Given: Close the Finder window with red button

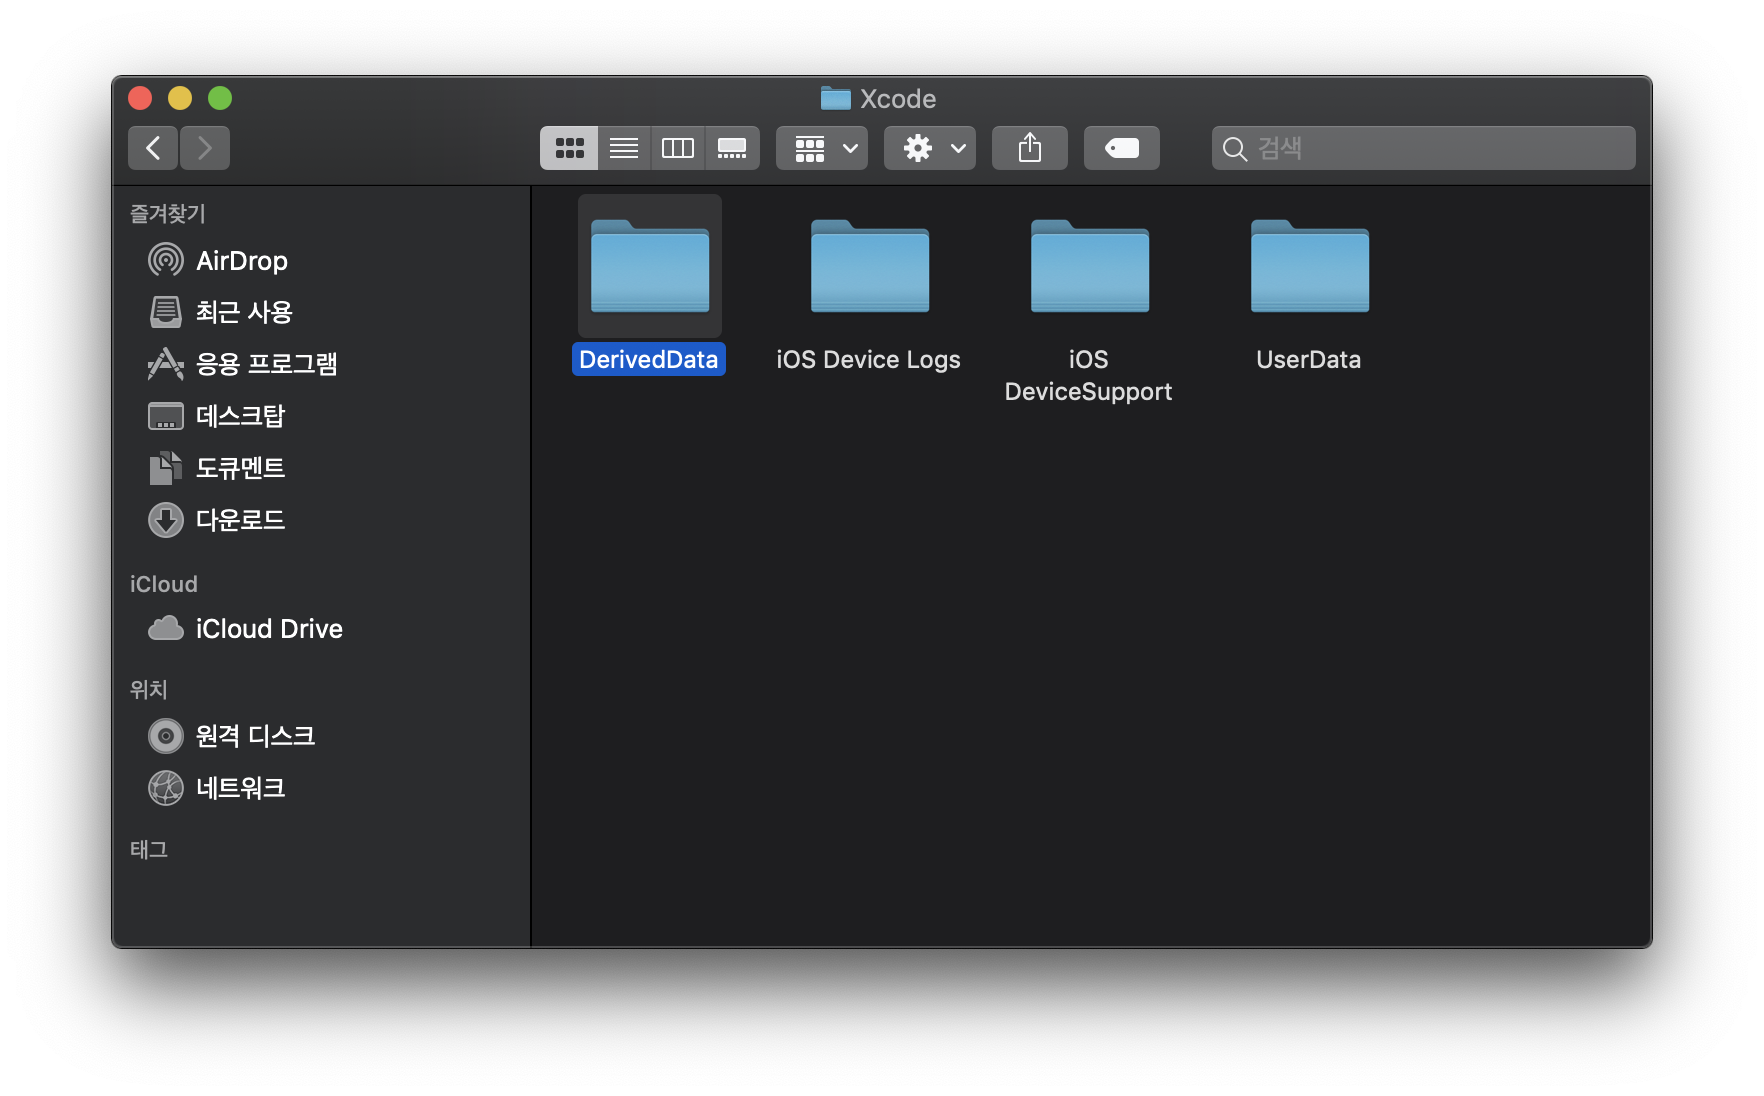Looking at the screenshot, I should pos(140,98).
